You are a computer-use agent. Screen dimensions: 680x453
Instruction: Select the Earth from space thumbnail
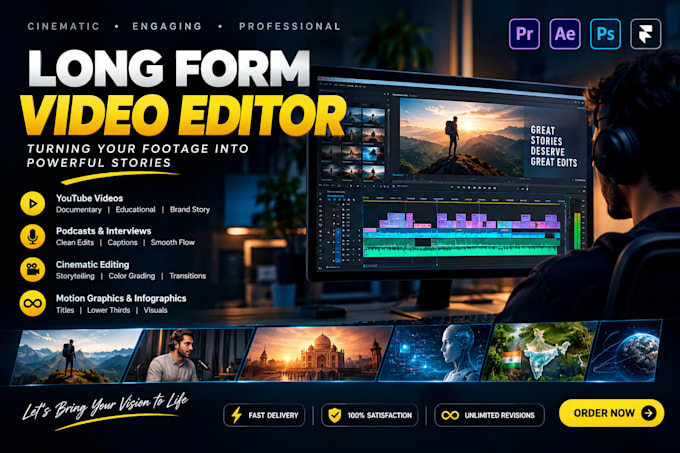624,352
